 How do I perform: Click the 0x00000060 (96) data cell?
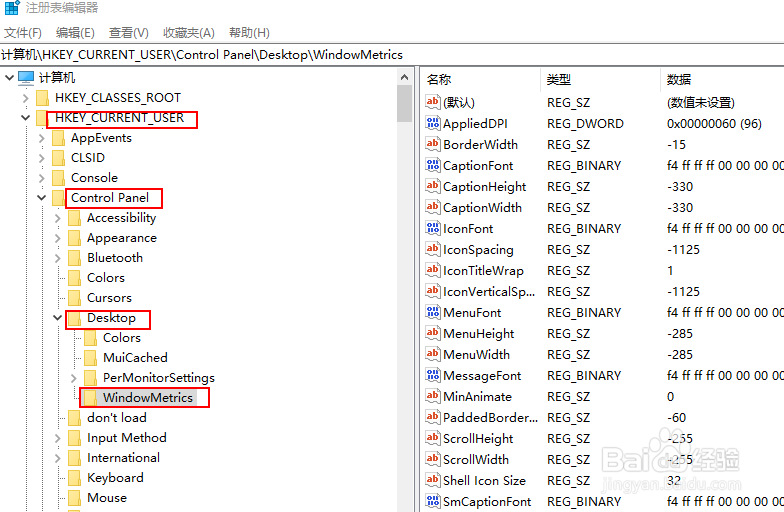click(714, 123)
